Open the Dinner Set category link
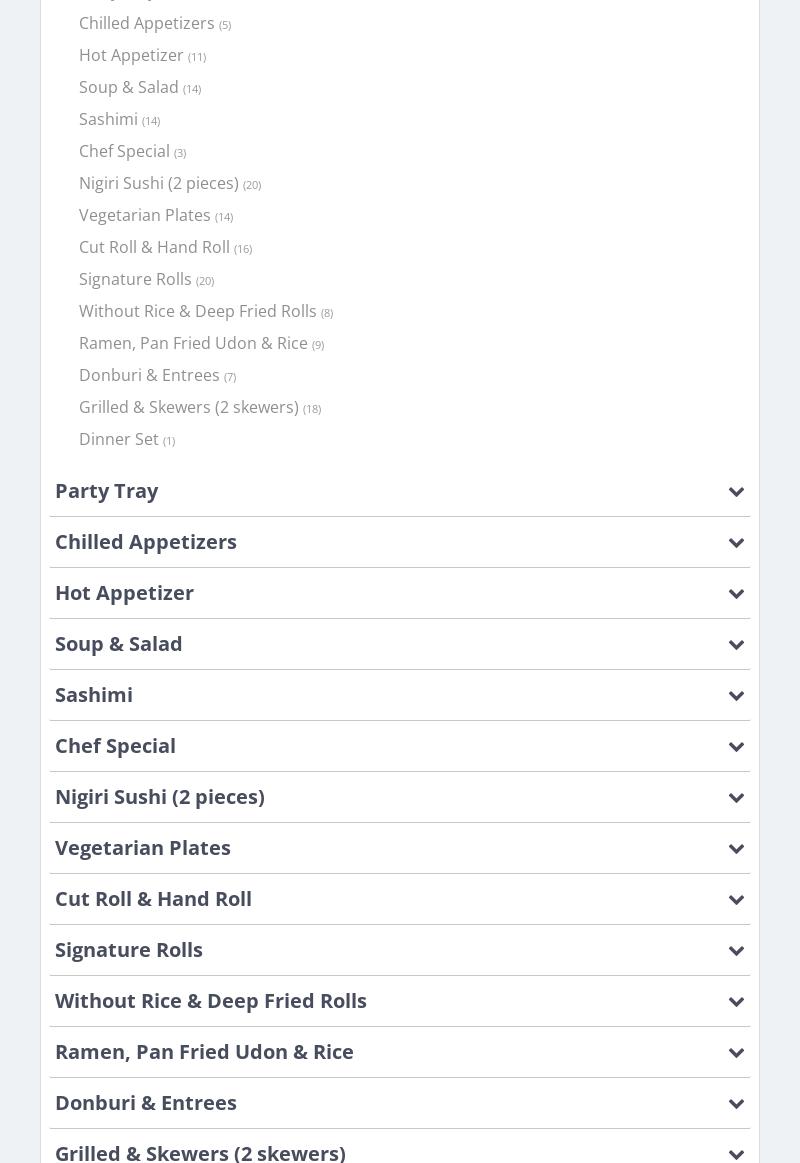The width and height of the screenshot is (800, 1163). (x=119, y=439)
